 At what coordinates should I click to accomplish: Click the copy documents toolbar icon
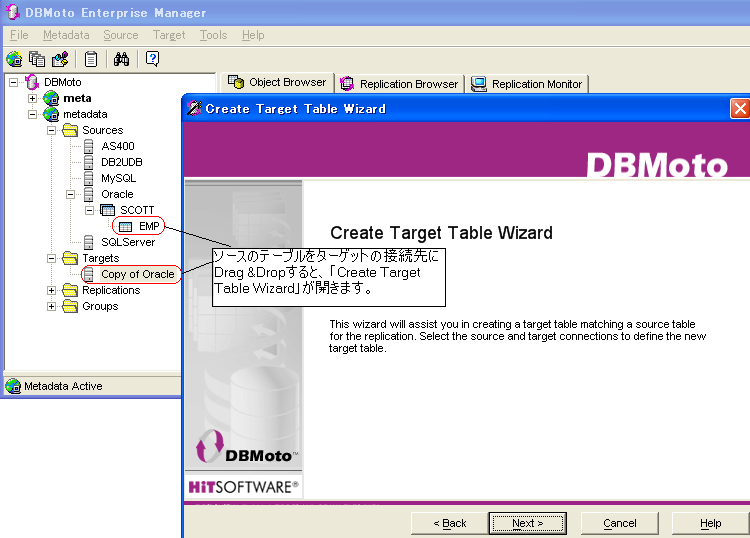[x=37, y=59]
